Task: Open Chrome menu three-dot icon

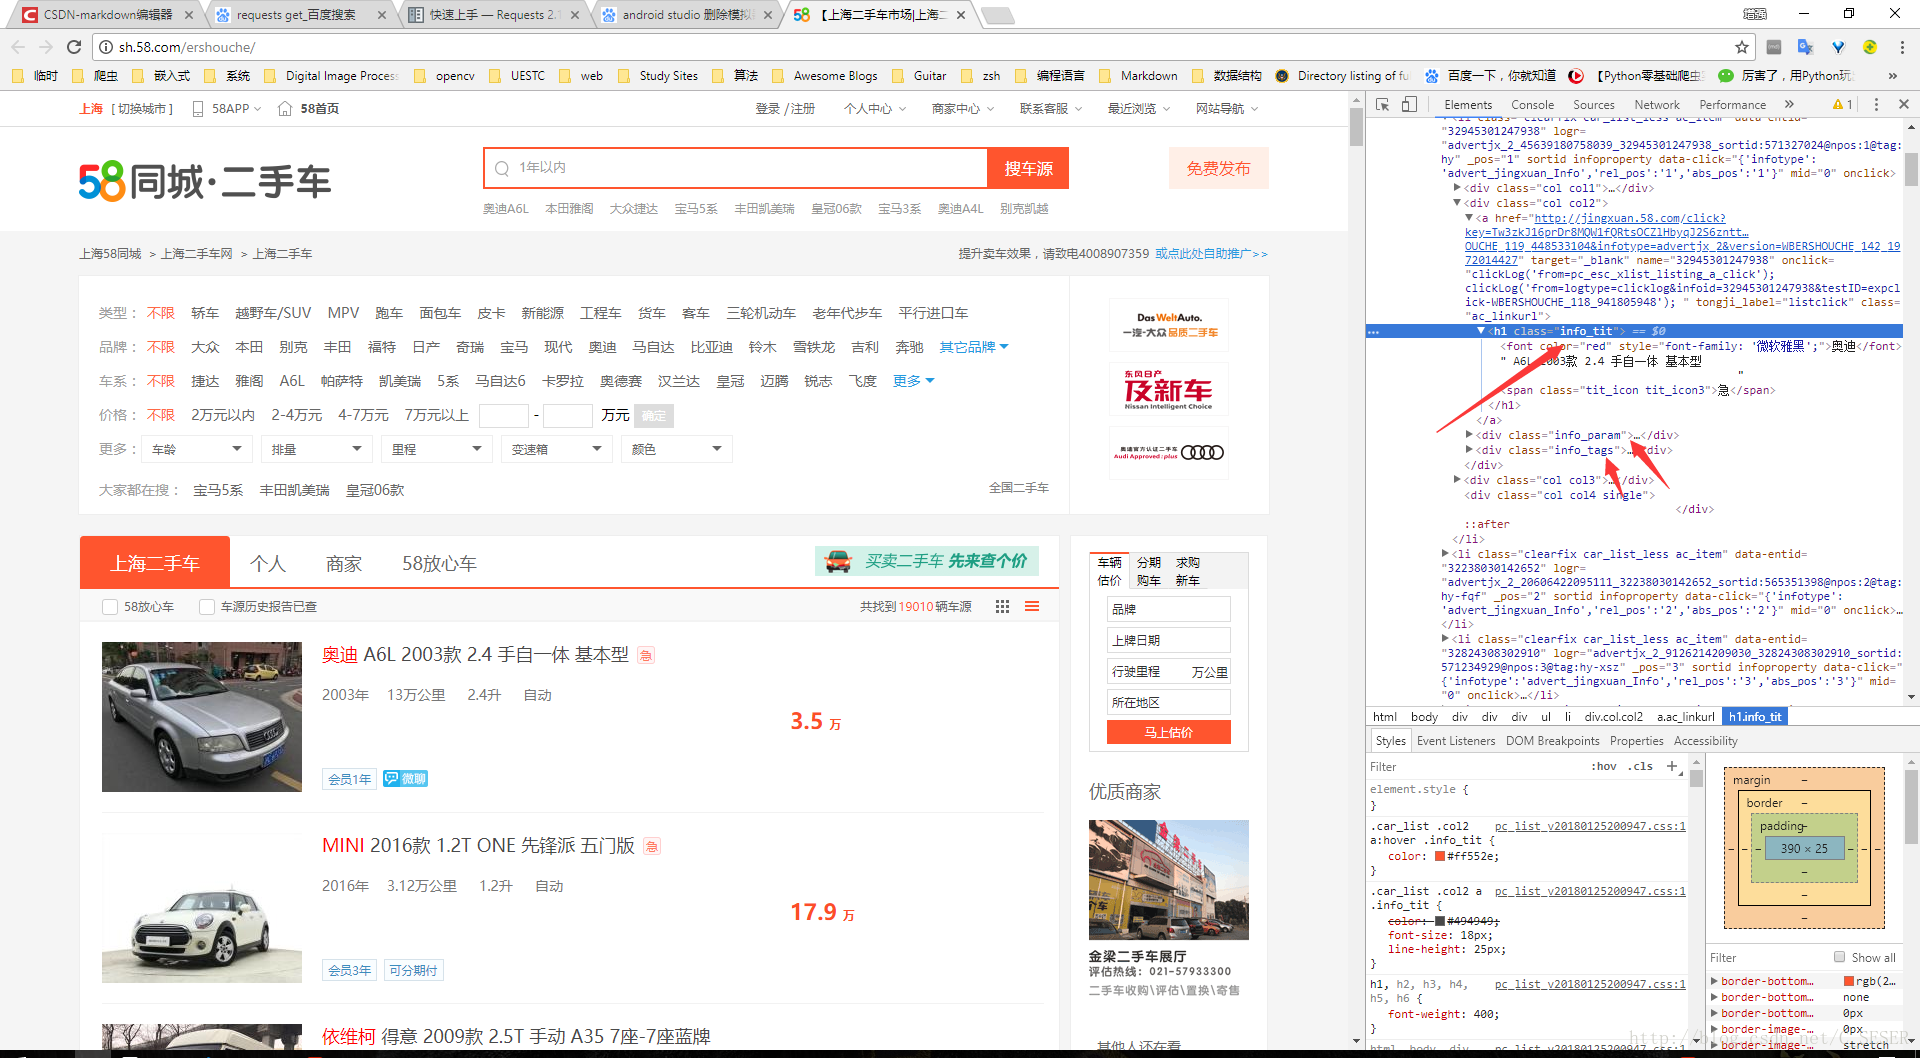Action: (x=1902, y=47)
